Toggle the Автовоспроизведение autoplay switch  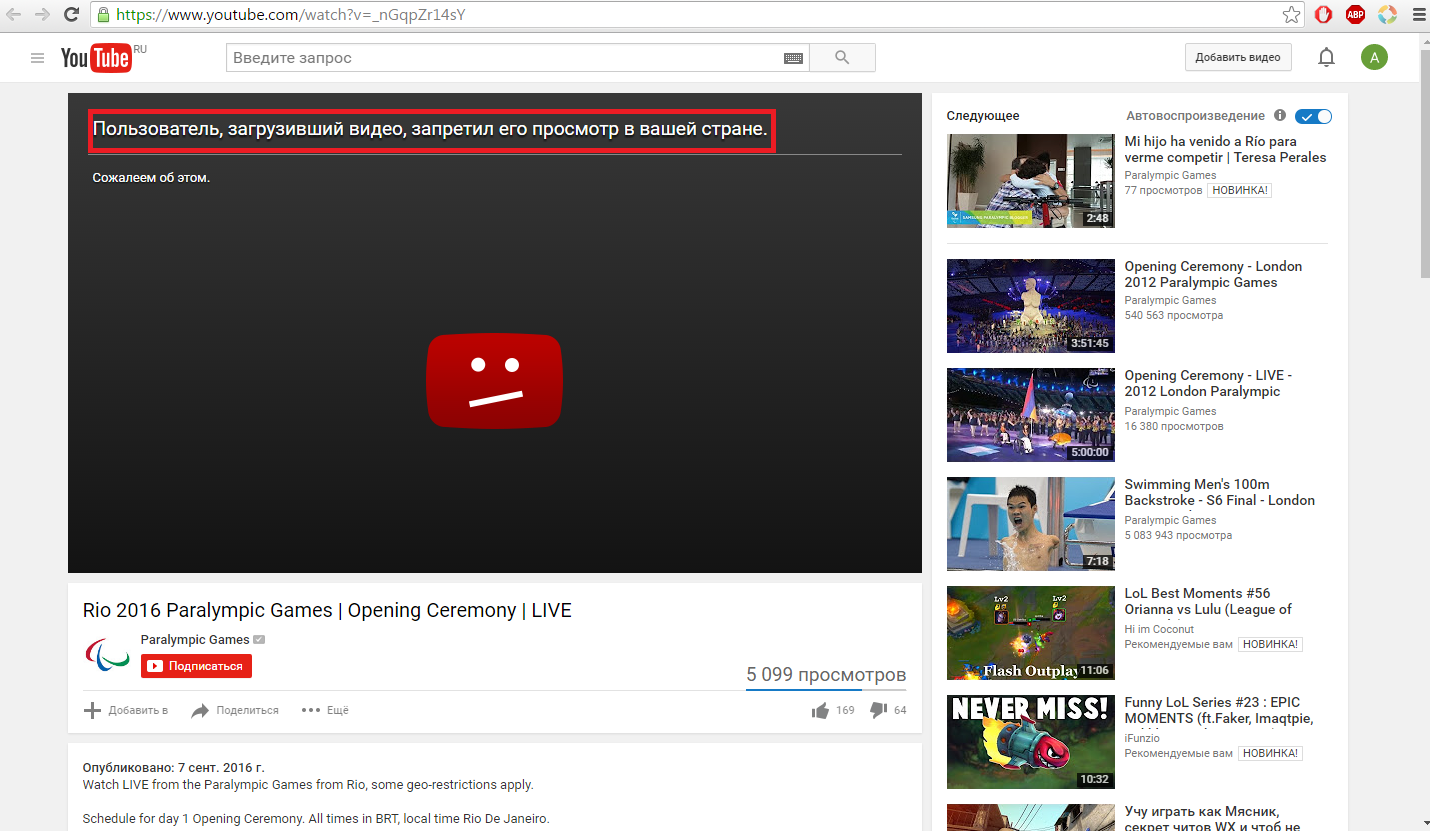point(1313,116)
